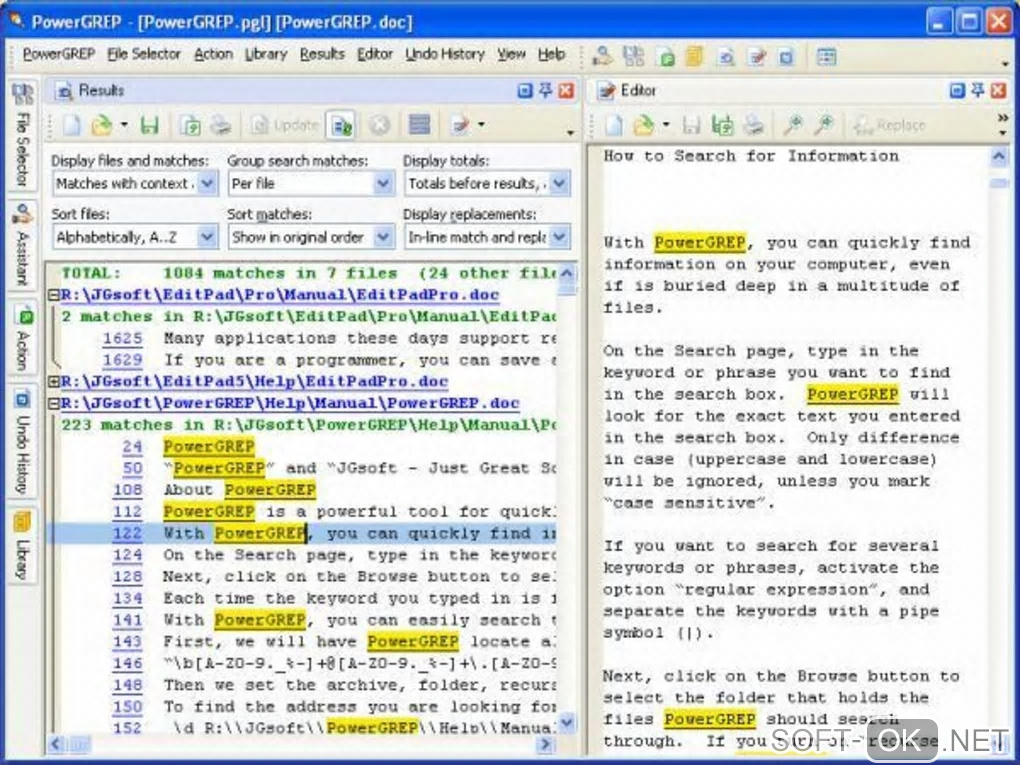Open the Assistant panel from the main toolbar
The width and height of the screenshot is (1020, 765).
click(x=603, y=56)
